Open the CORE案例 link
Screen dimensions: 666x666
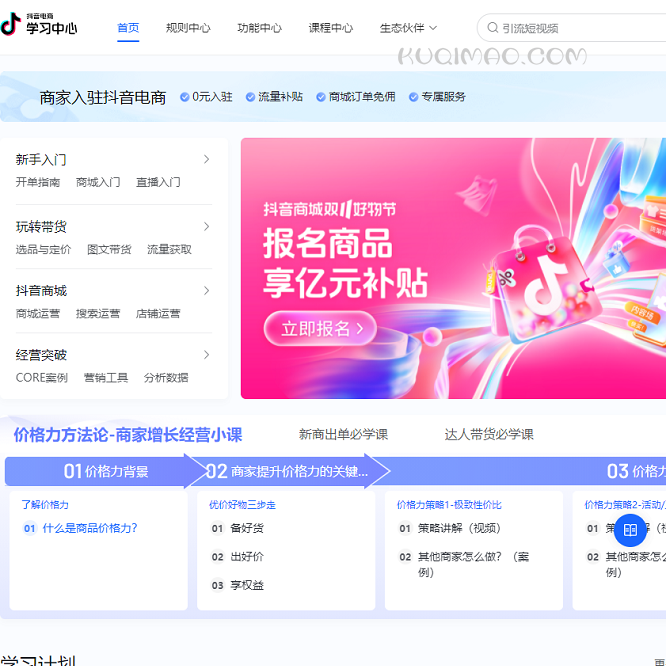coord(42,378)
